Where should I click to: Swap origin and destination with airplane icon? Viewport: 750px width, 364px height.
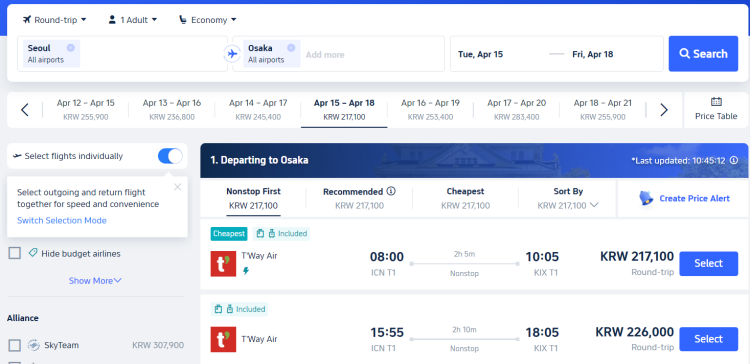click(232, 54)
